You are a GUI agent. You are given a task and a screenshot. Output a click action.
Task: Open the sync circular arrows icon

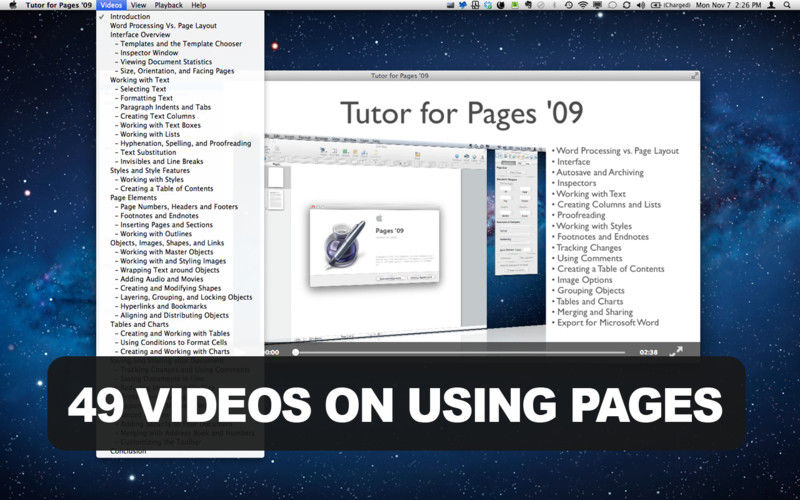[x=627, y=5]
